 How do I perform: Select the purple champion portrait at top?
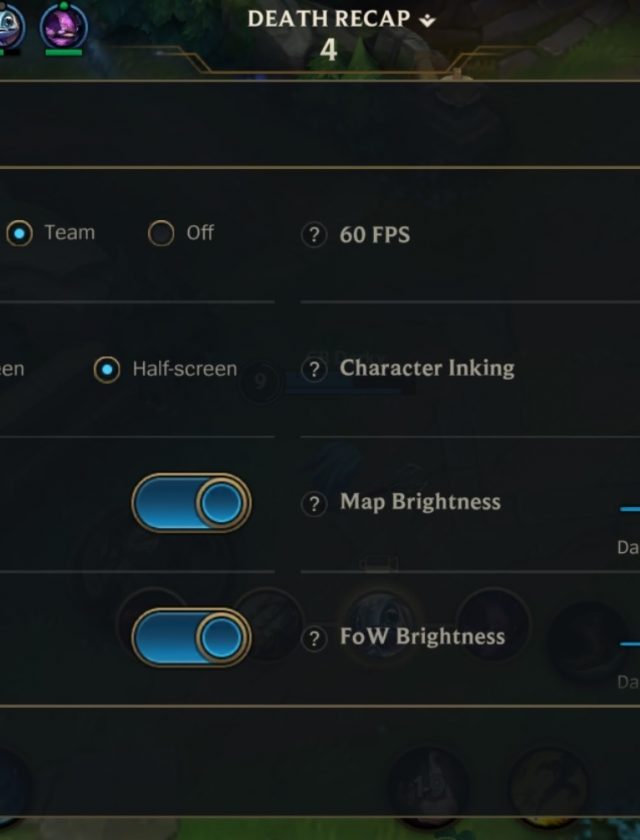coord(63,26)
